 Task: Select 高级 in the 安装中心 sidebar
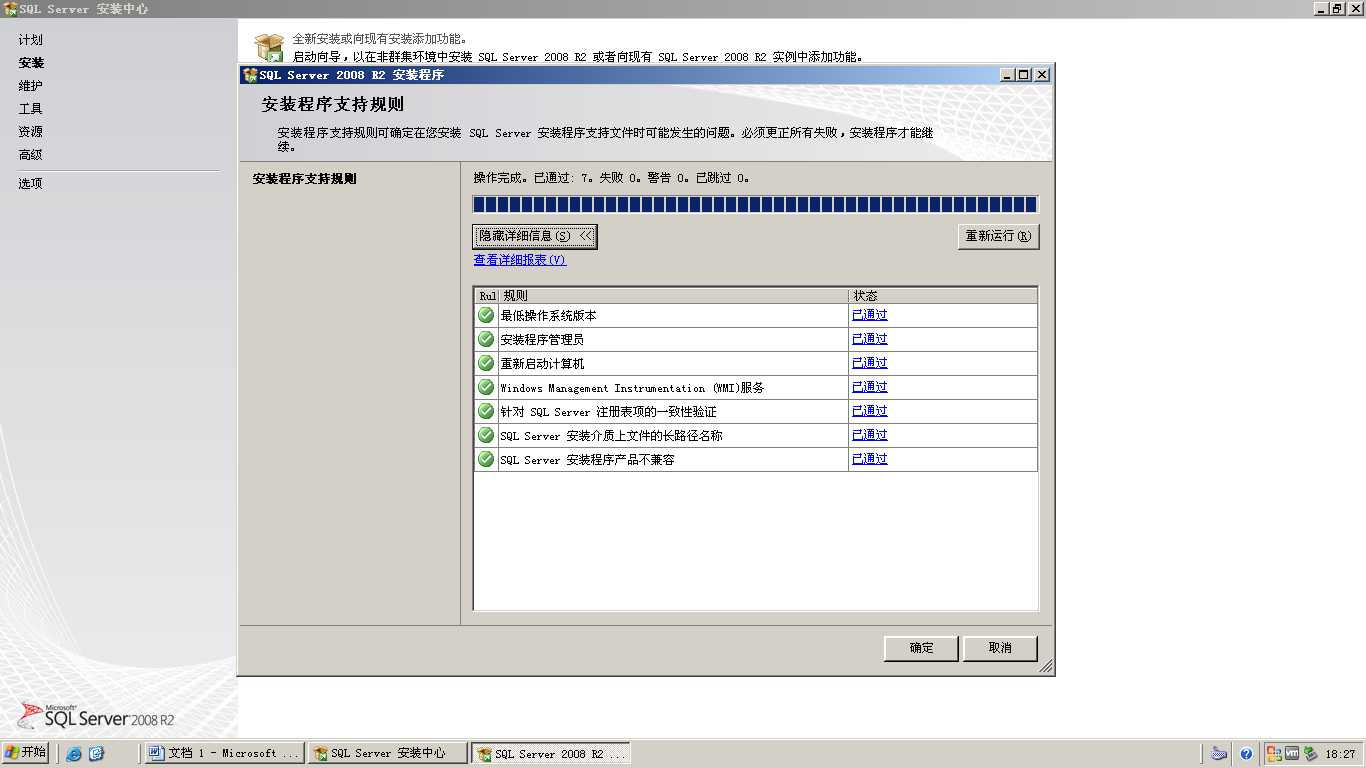coord(31,155)
